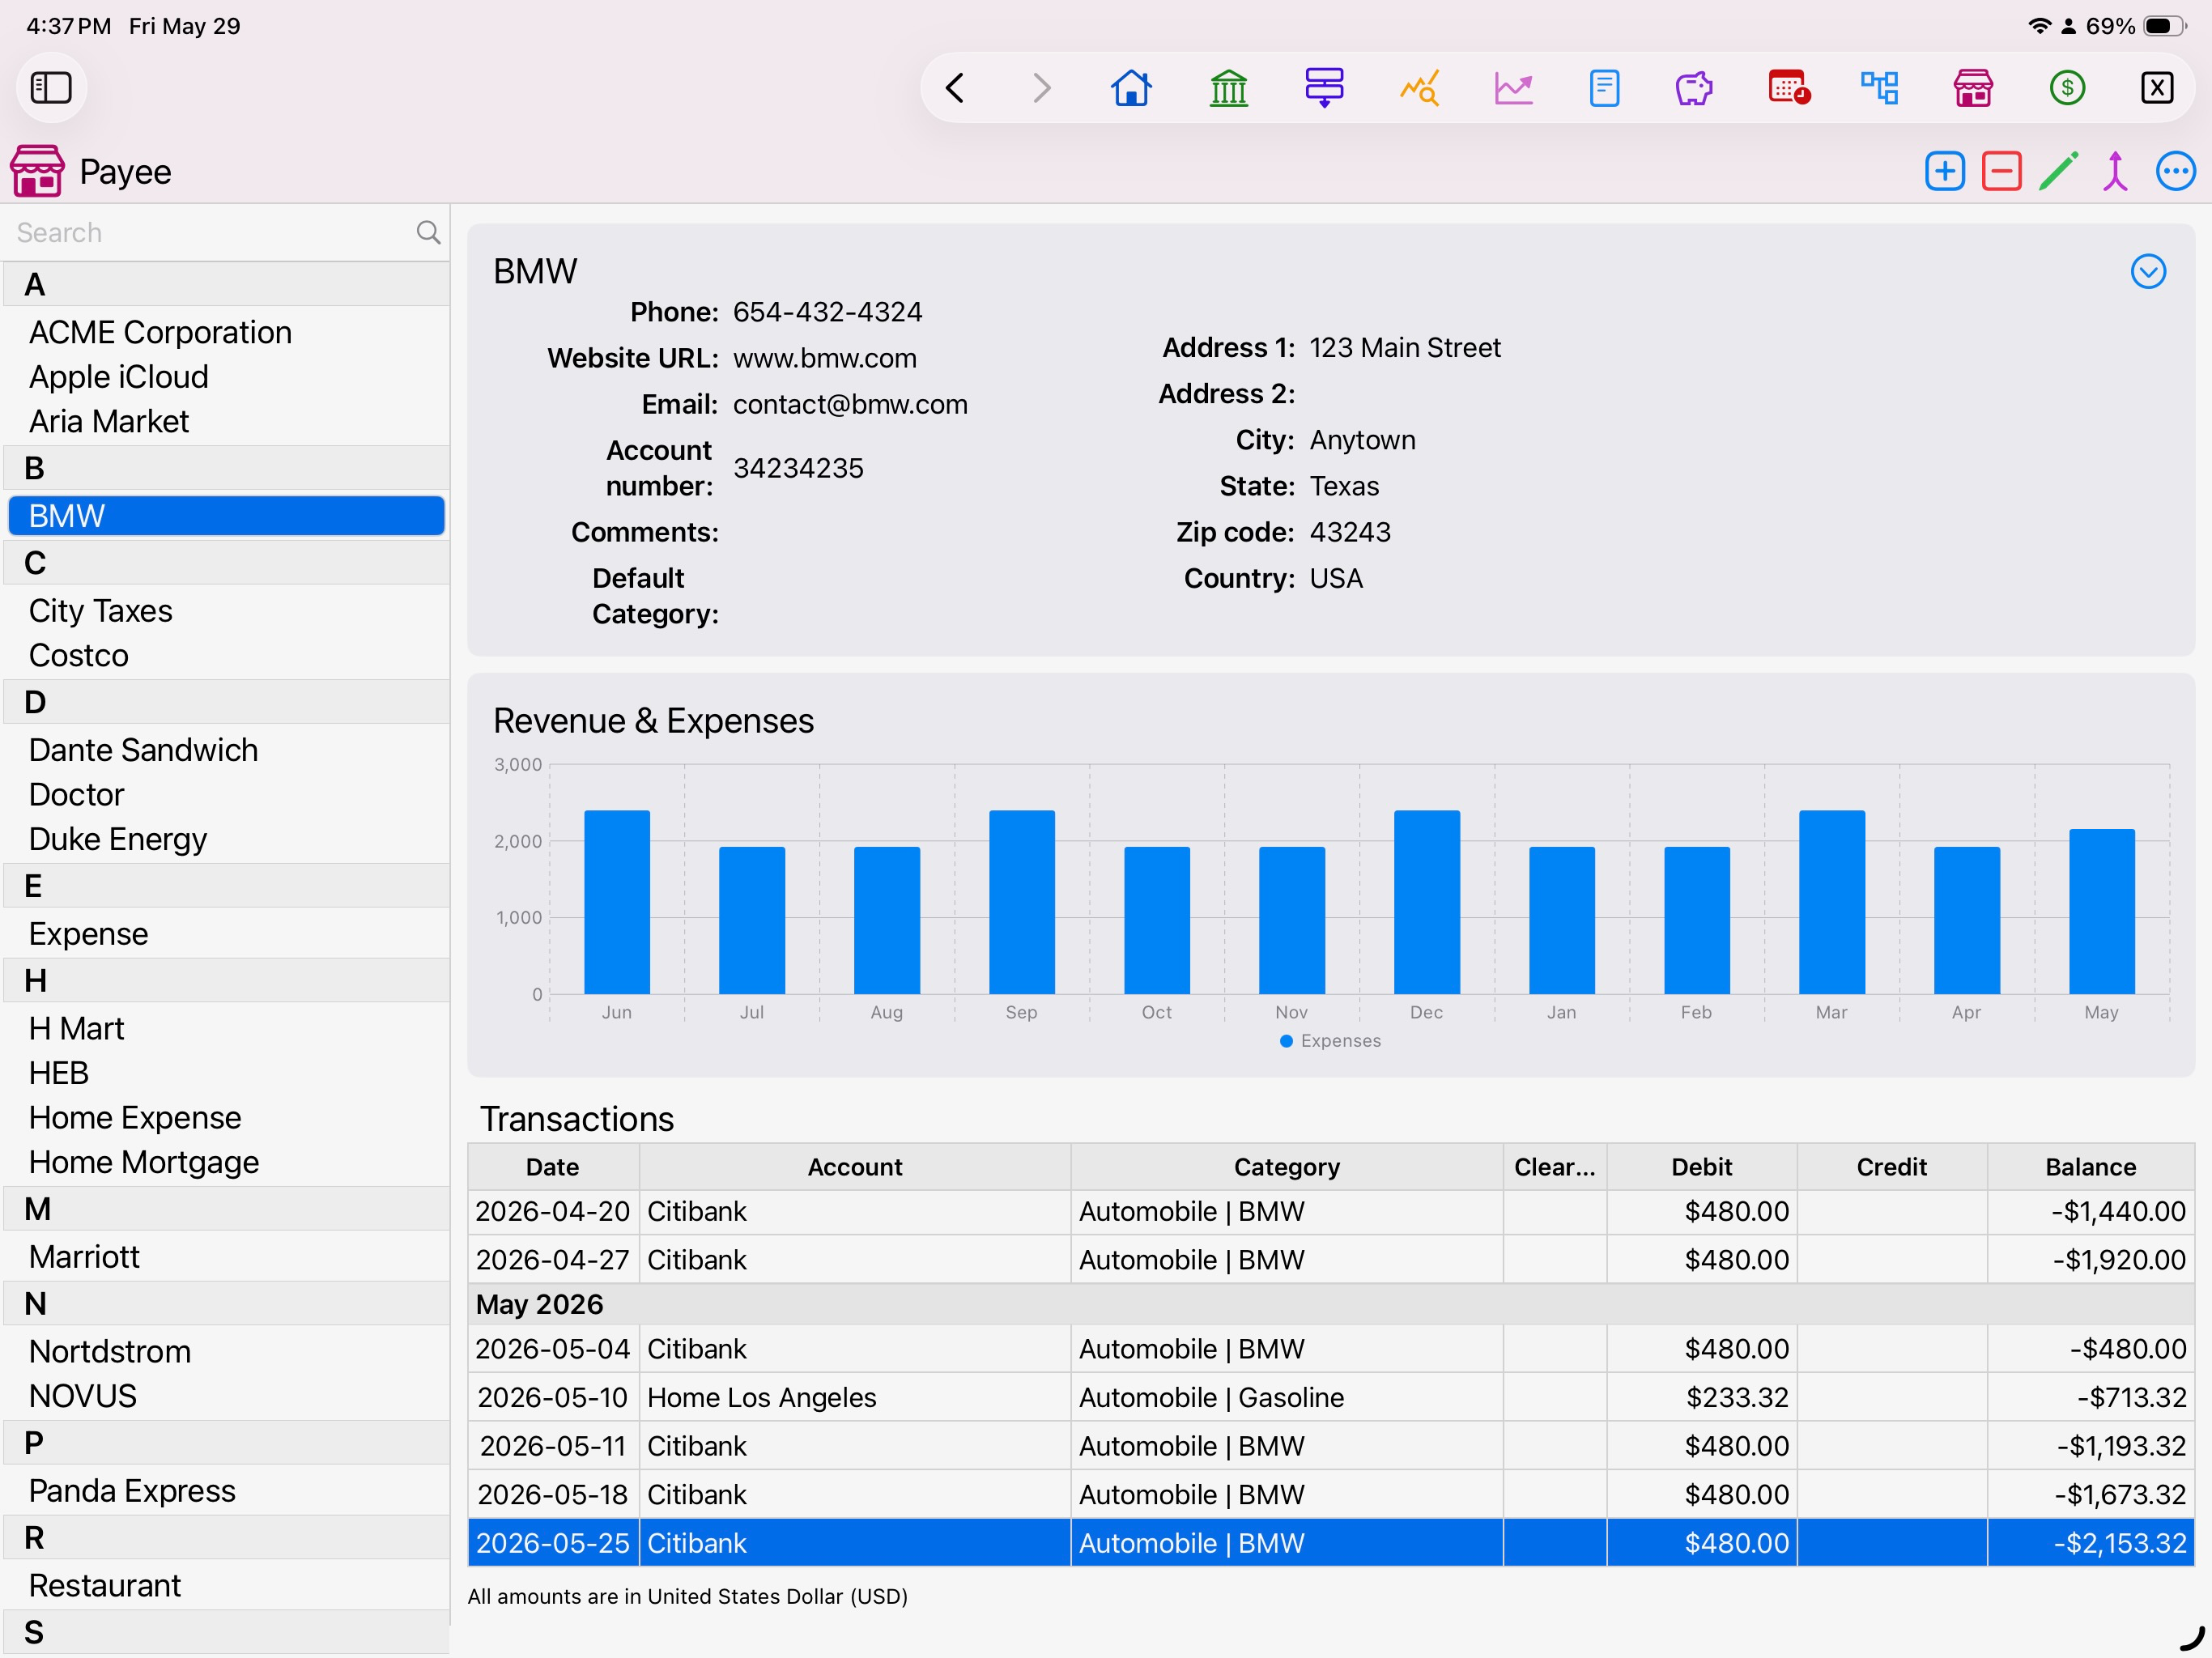Open the blue document icon
The image size is (2212, 1658).
1604,88
